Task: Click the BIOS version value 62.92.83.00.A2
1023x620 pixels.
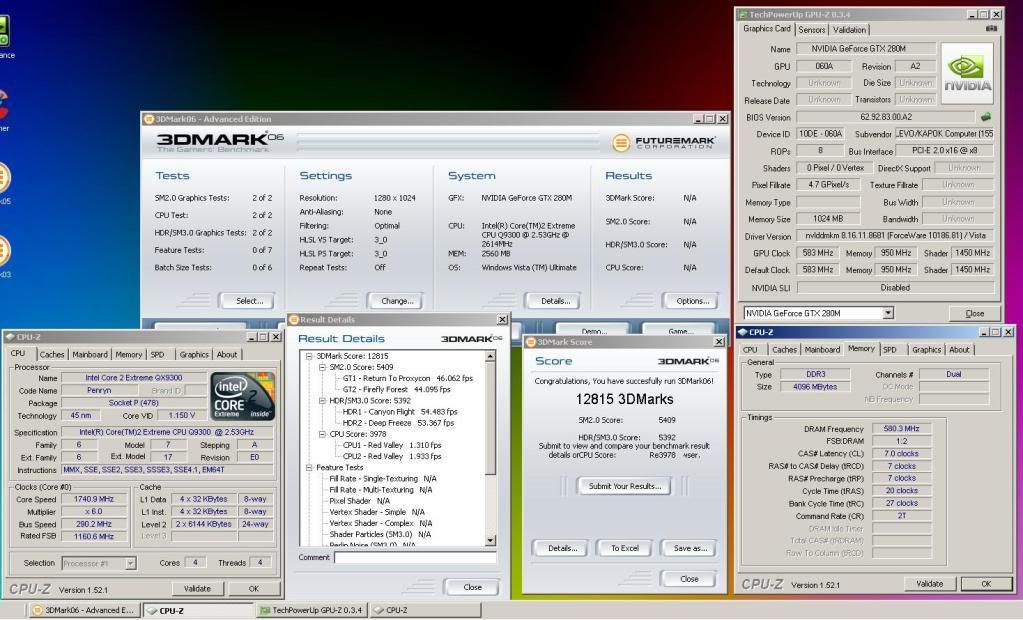Action: click(x=886, y=117)
